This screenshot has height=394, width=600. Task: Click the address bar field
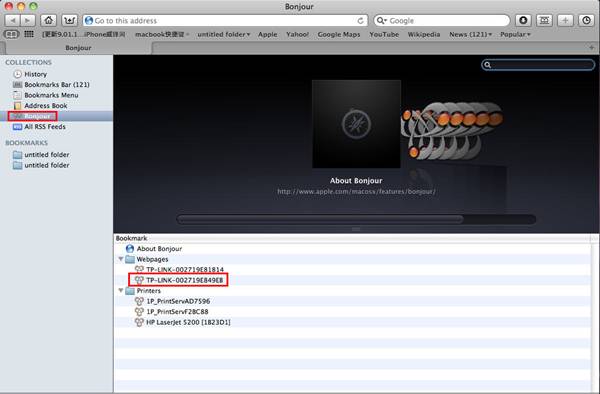click(x=225, y=21)
